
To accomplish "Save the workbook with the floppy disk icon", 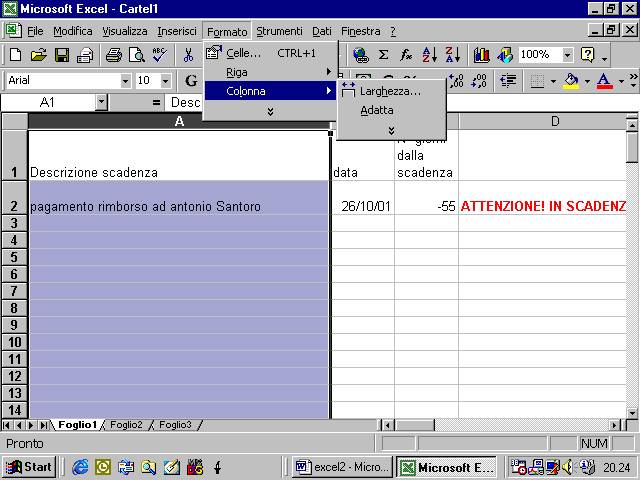I will 62,54.
